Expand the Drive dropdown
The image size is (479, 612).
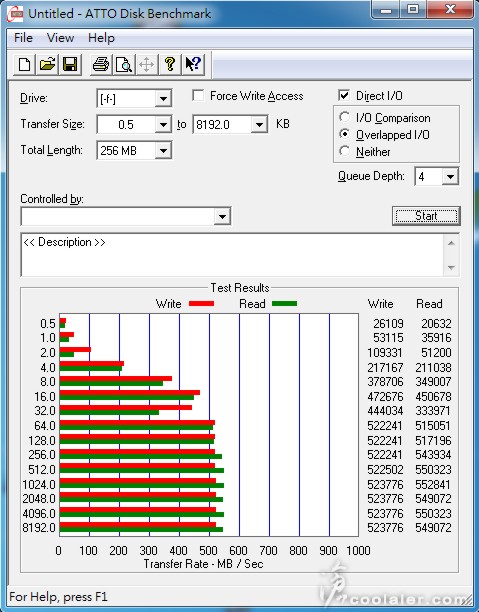tap(164, 99)
